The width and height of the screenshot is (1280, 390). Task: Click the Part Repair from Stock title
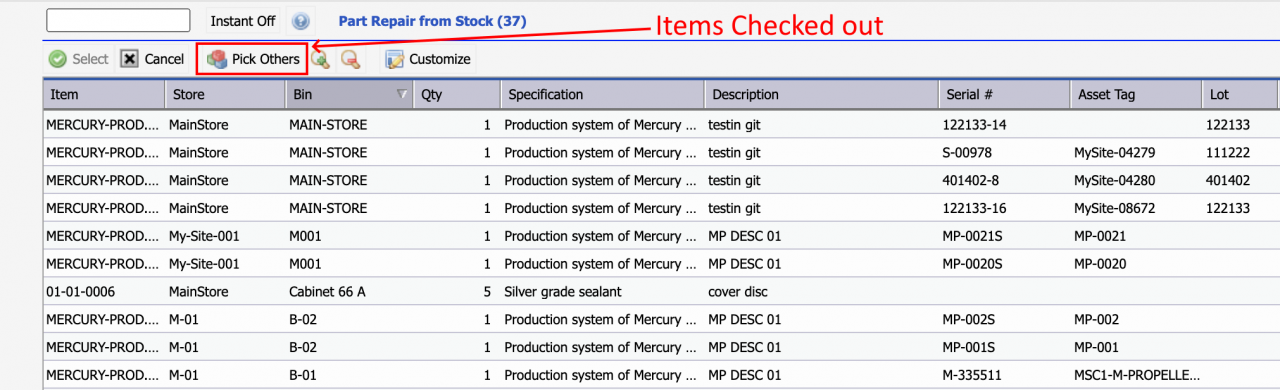(x=433, y=20)
